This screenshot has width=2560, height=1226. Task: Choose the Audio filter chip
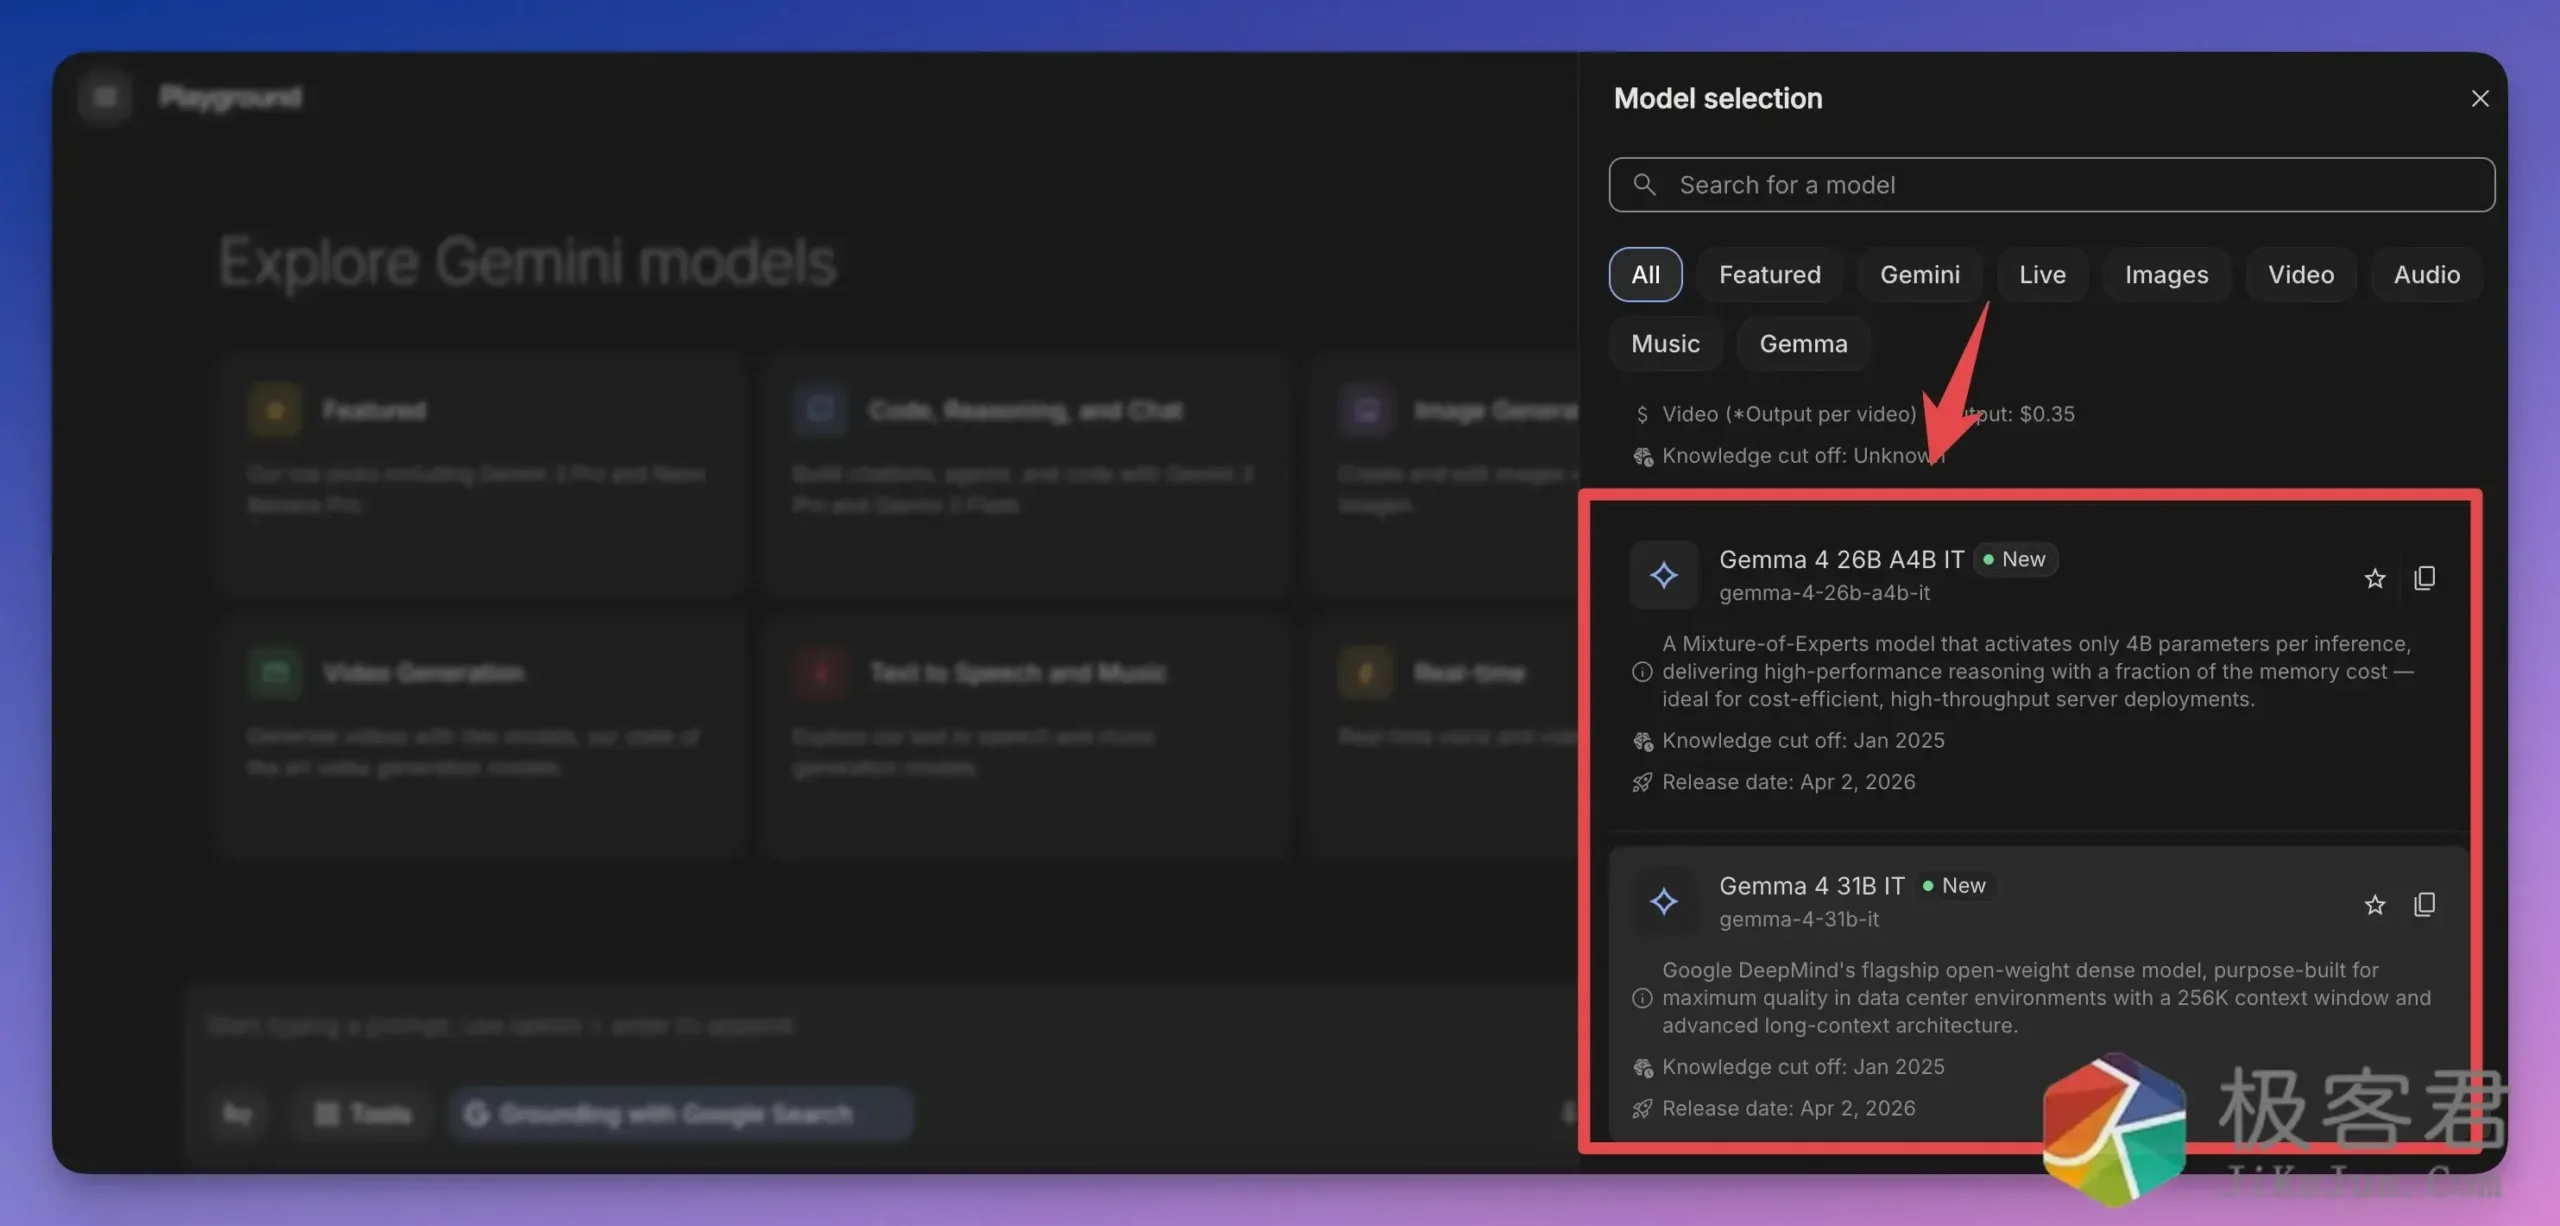point(2426,275)
